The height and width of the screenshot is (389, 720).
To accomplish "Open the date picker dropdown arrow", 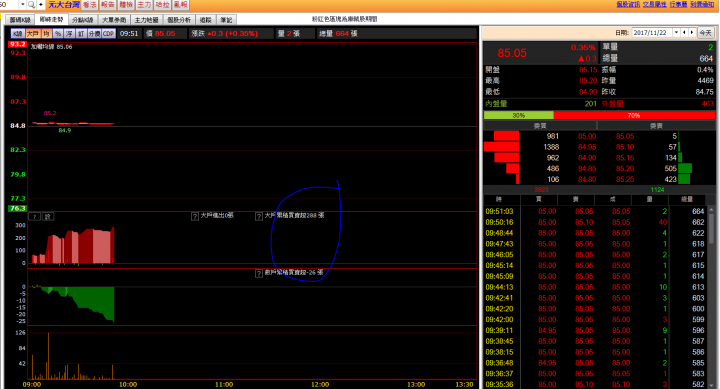I will pos(676,33).
